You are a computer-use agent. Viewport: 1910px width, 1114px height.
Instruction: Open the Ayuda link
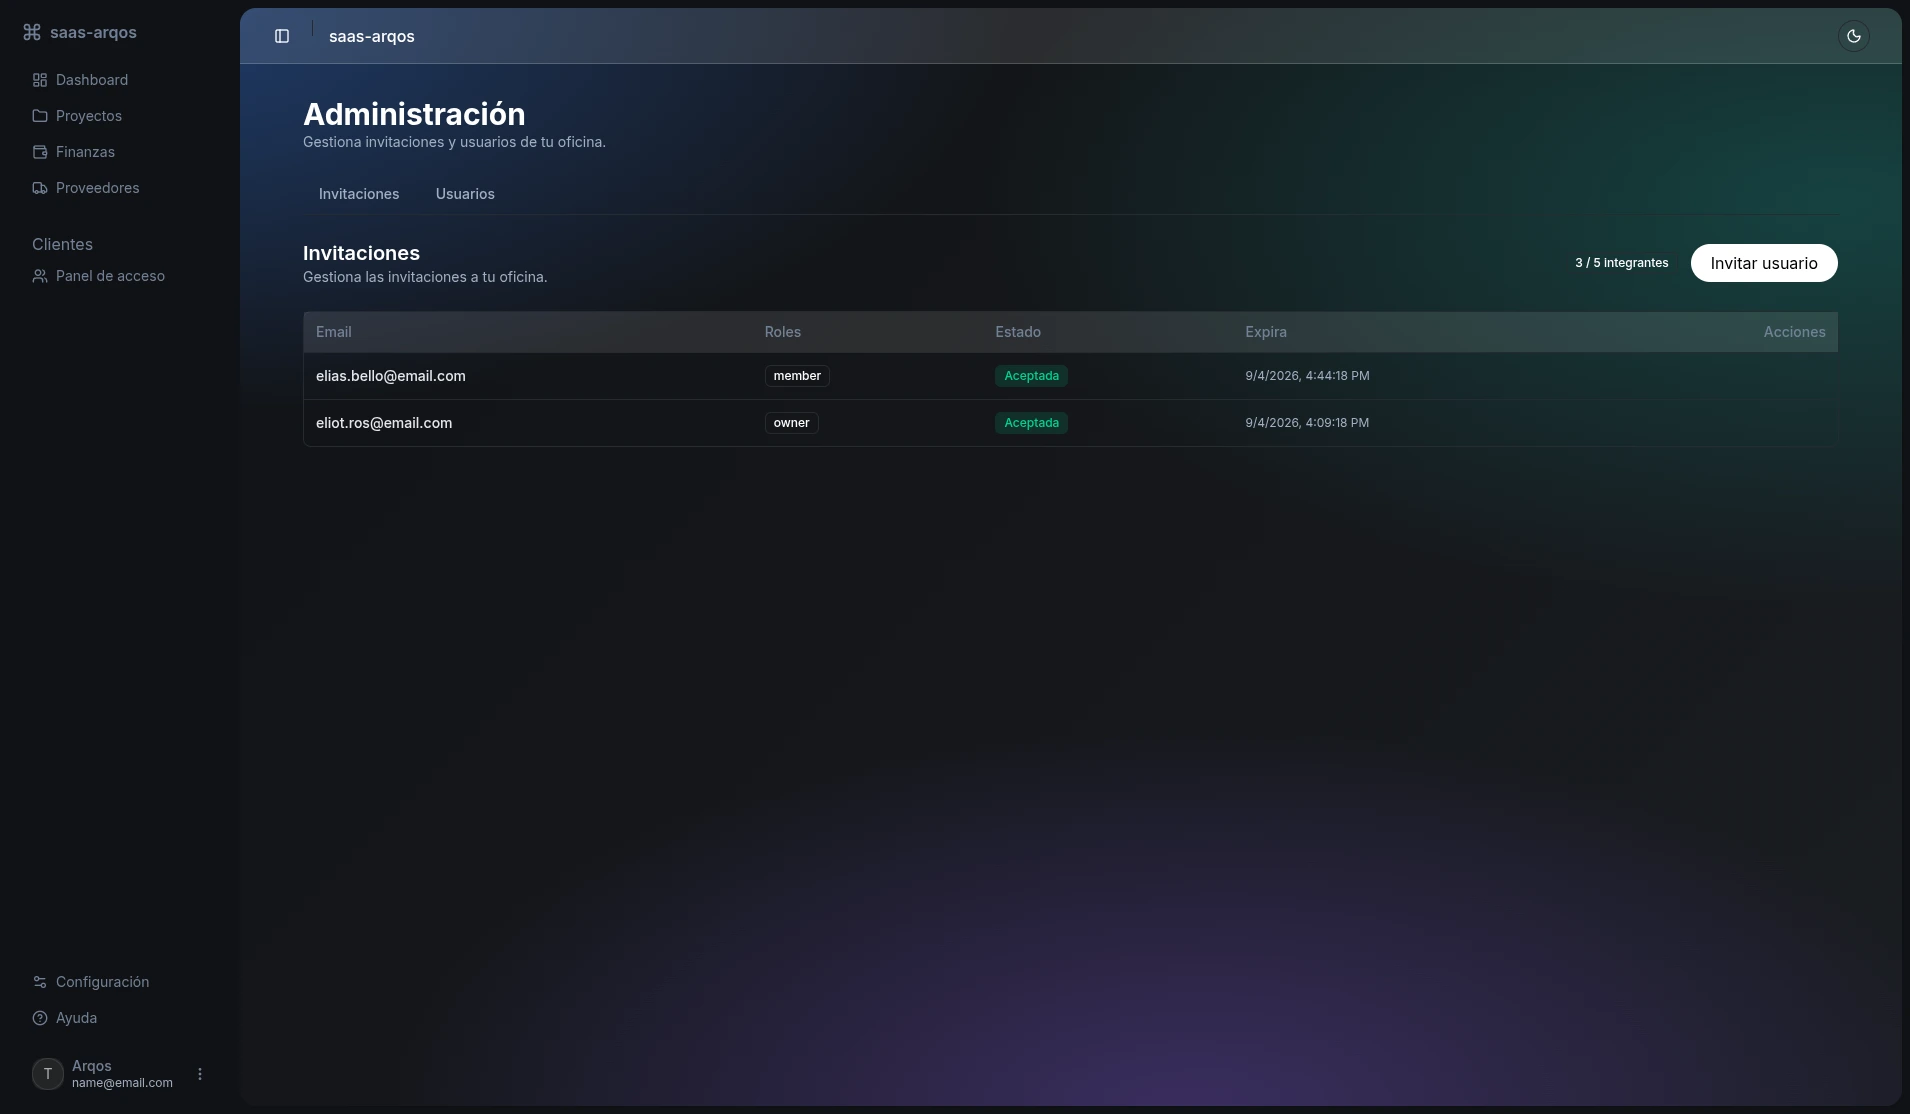pos(120,1018)
